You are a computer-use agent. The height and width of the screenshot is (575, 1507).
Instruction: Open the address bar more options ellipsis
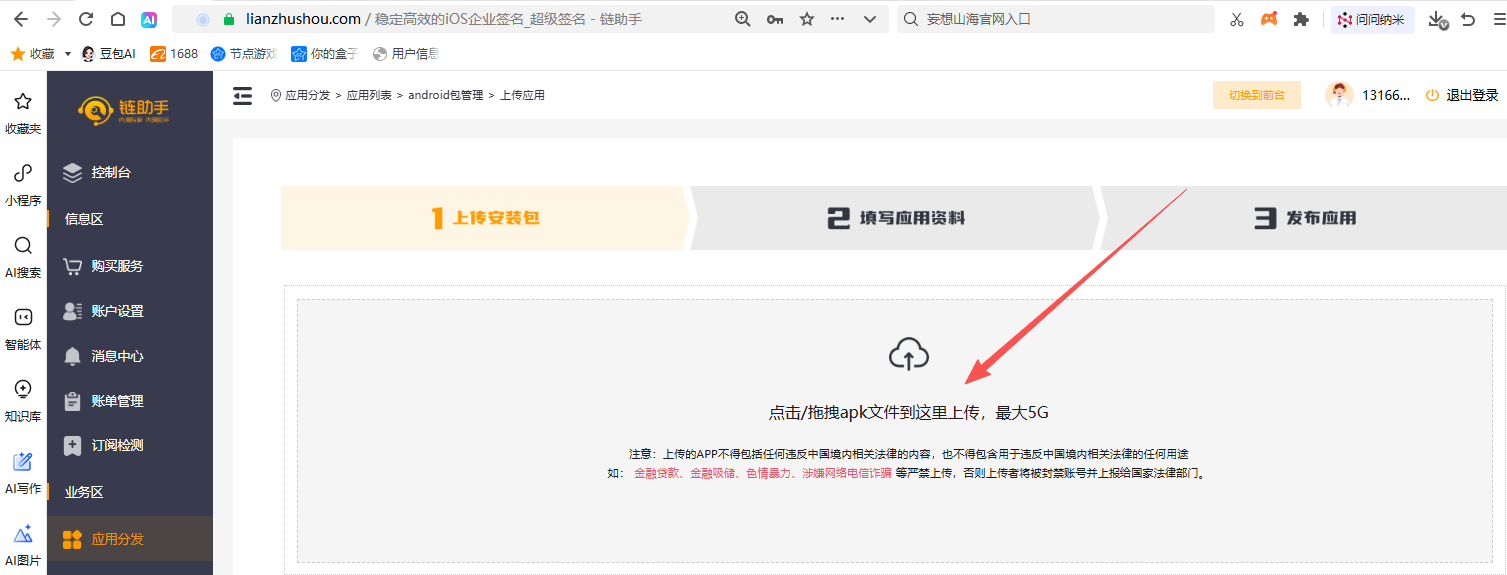(x=838, y=19)
